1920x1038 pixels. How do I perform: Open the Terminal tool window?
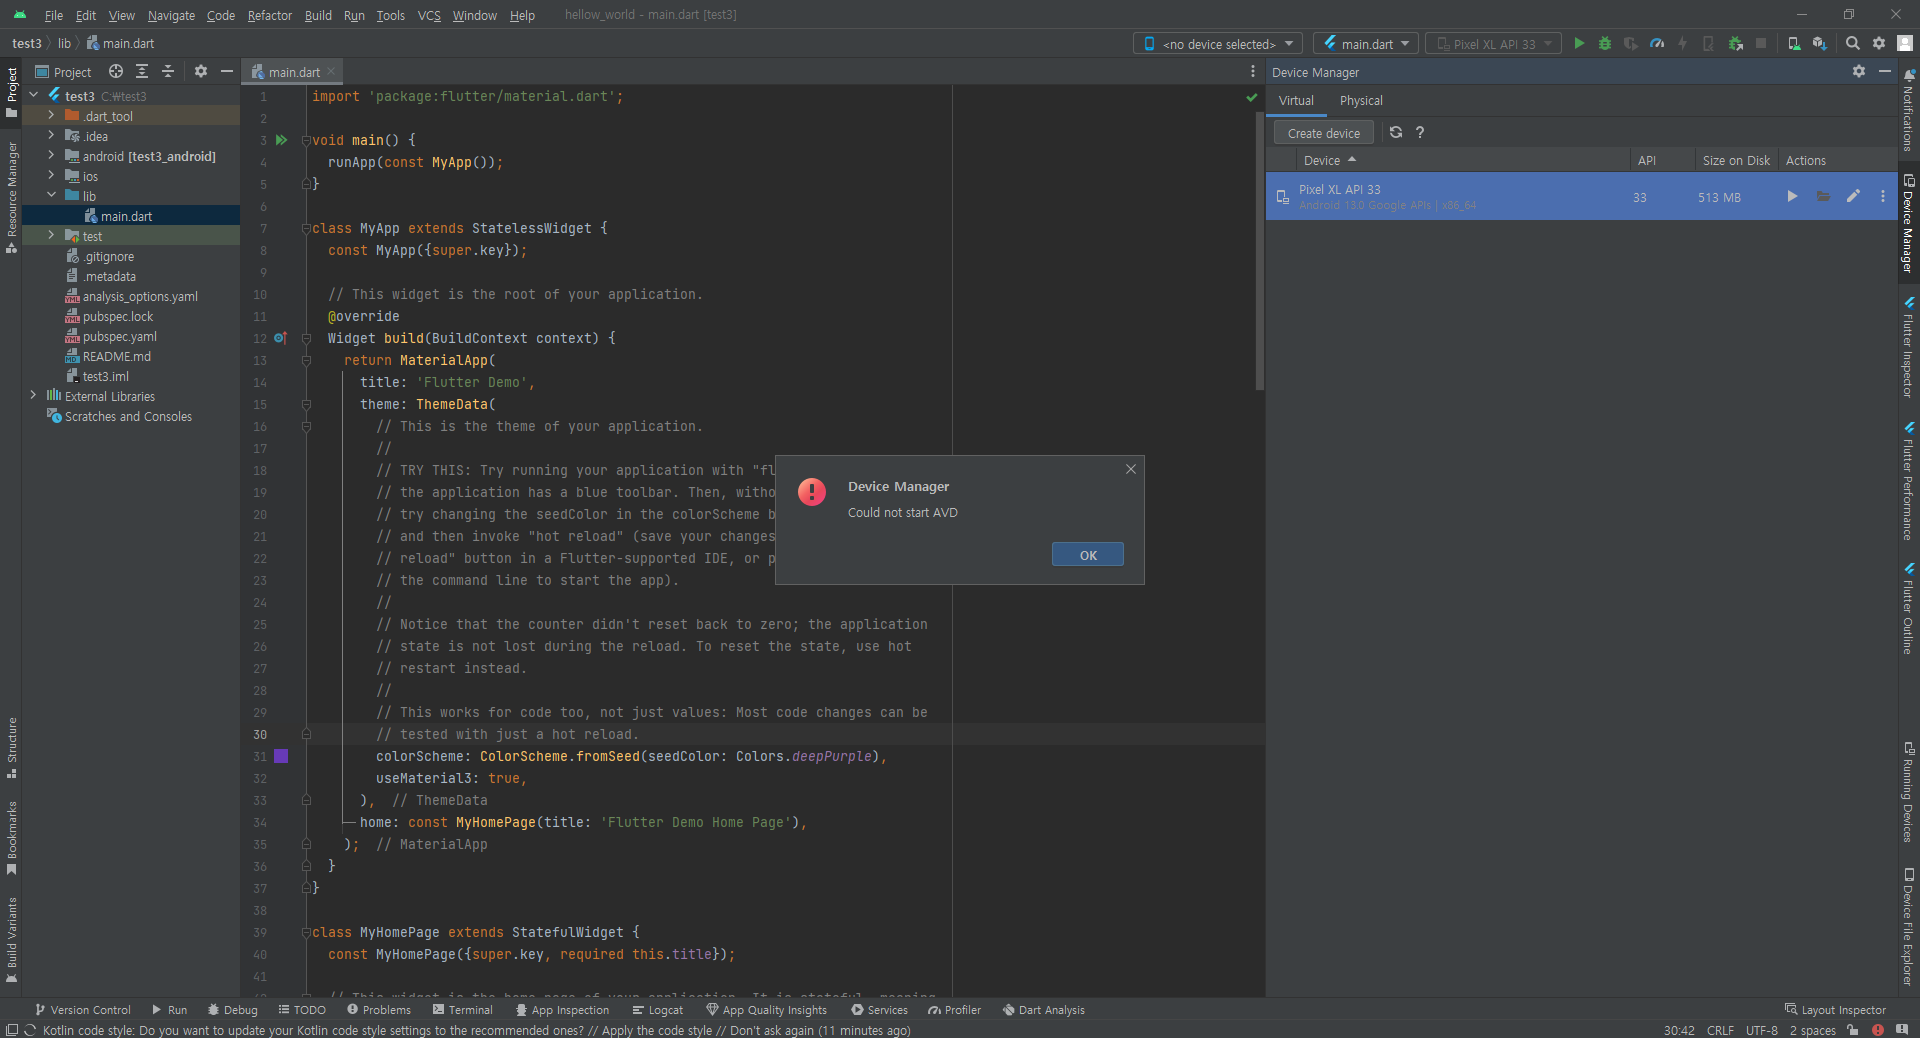coord(463,1010)
